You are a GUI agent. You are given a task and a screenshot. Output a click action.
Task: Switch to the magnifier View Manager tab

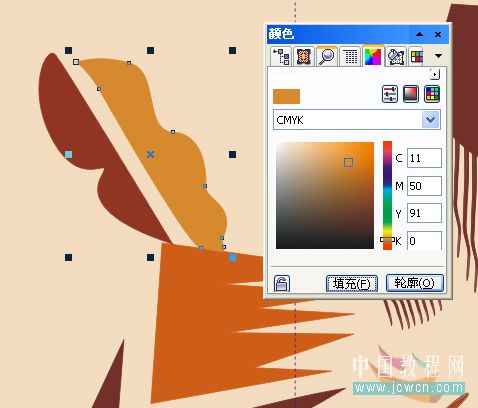click(327, 56)
